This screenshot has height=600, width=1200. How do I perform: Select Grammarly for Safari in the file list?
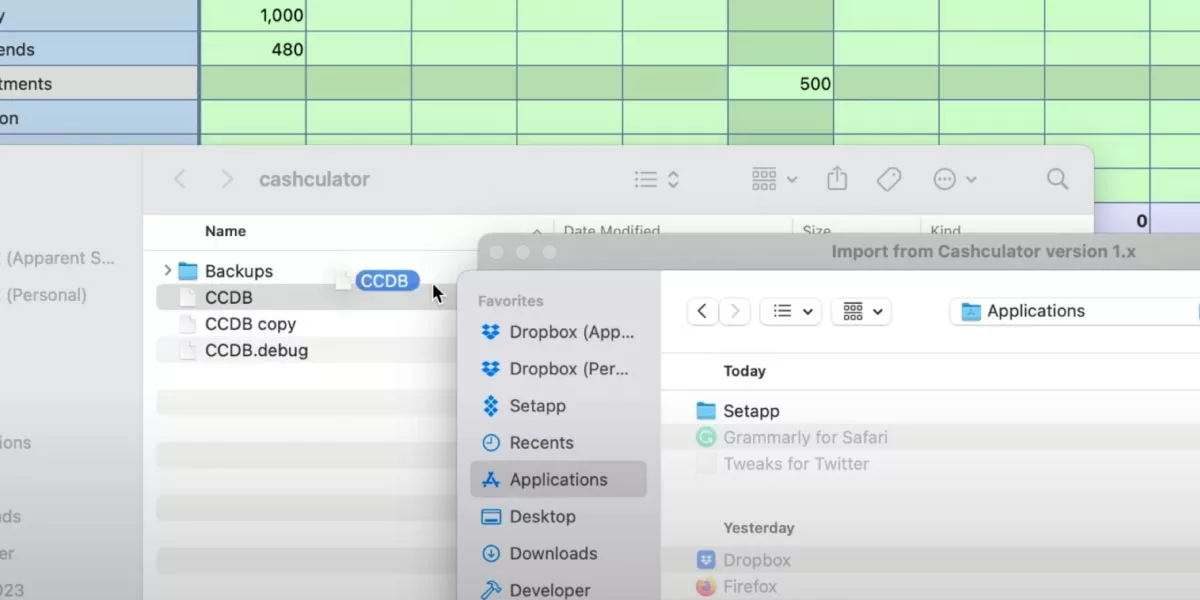[x=791, y=437]
